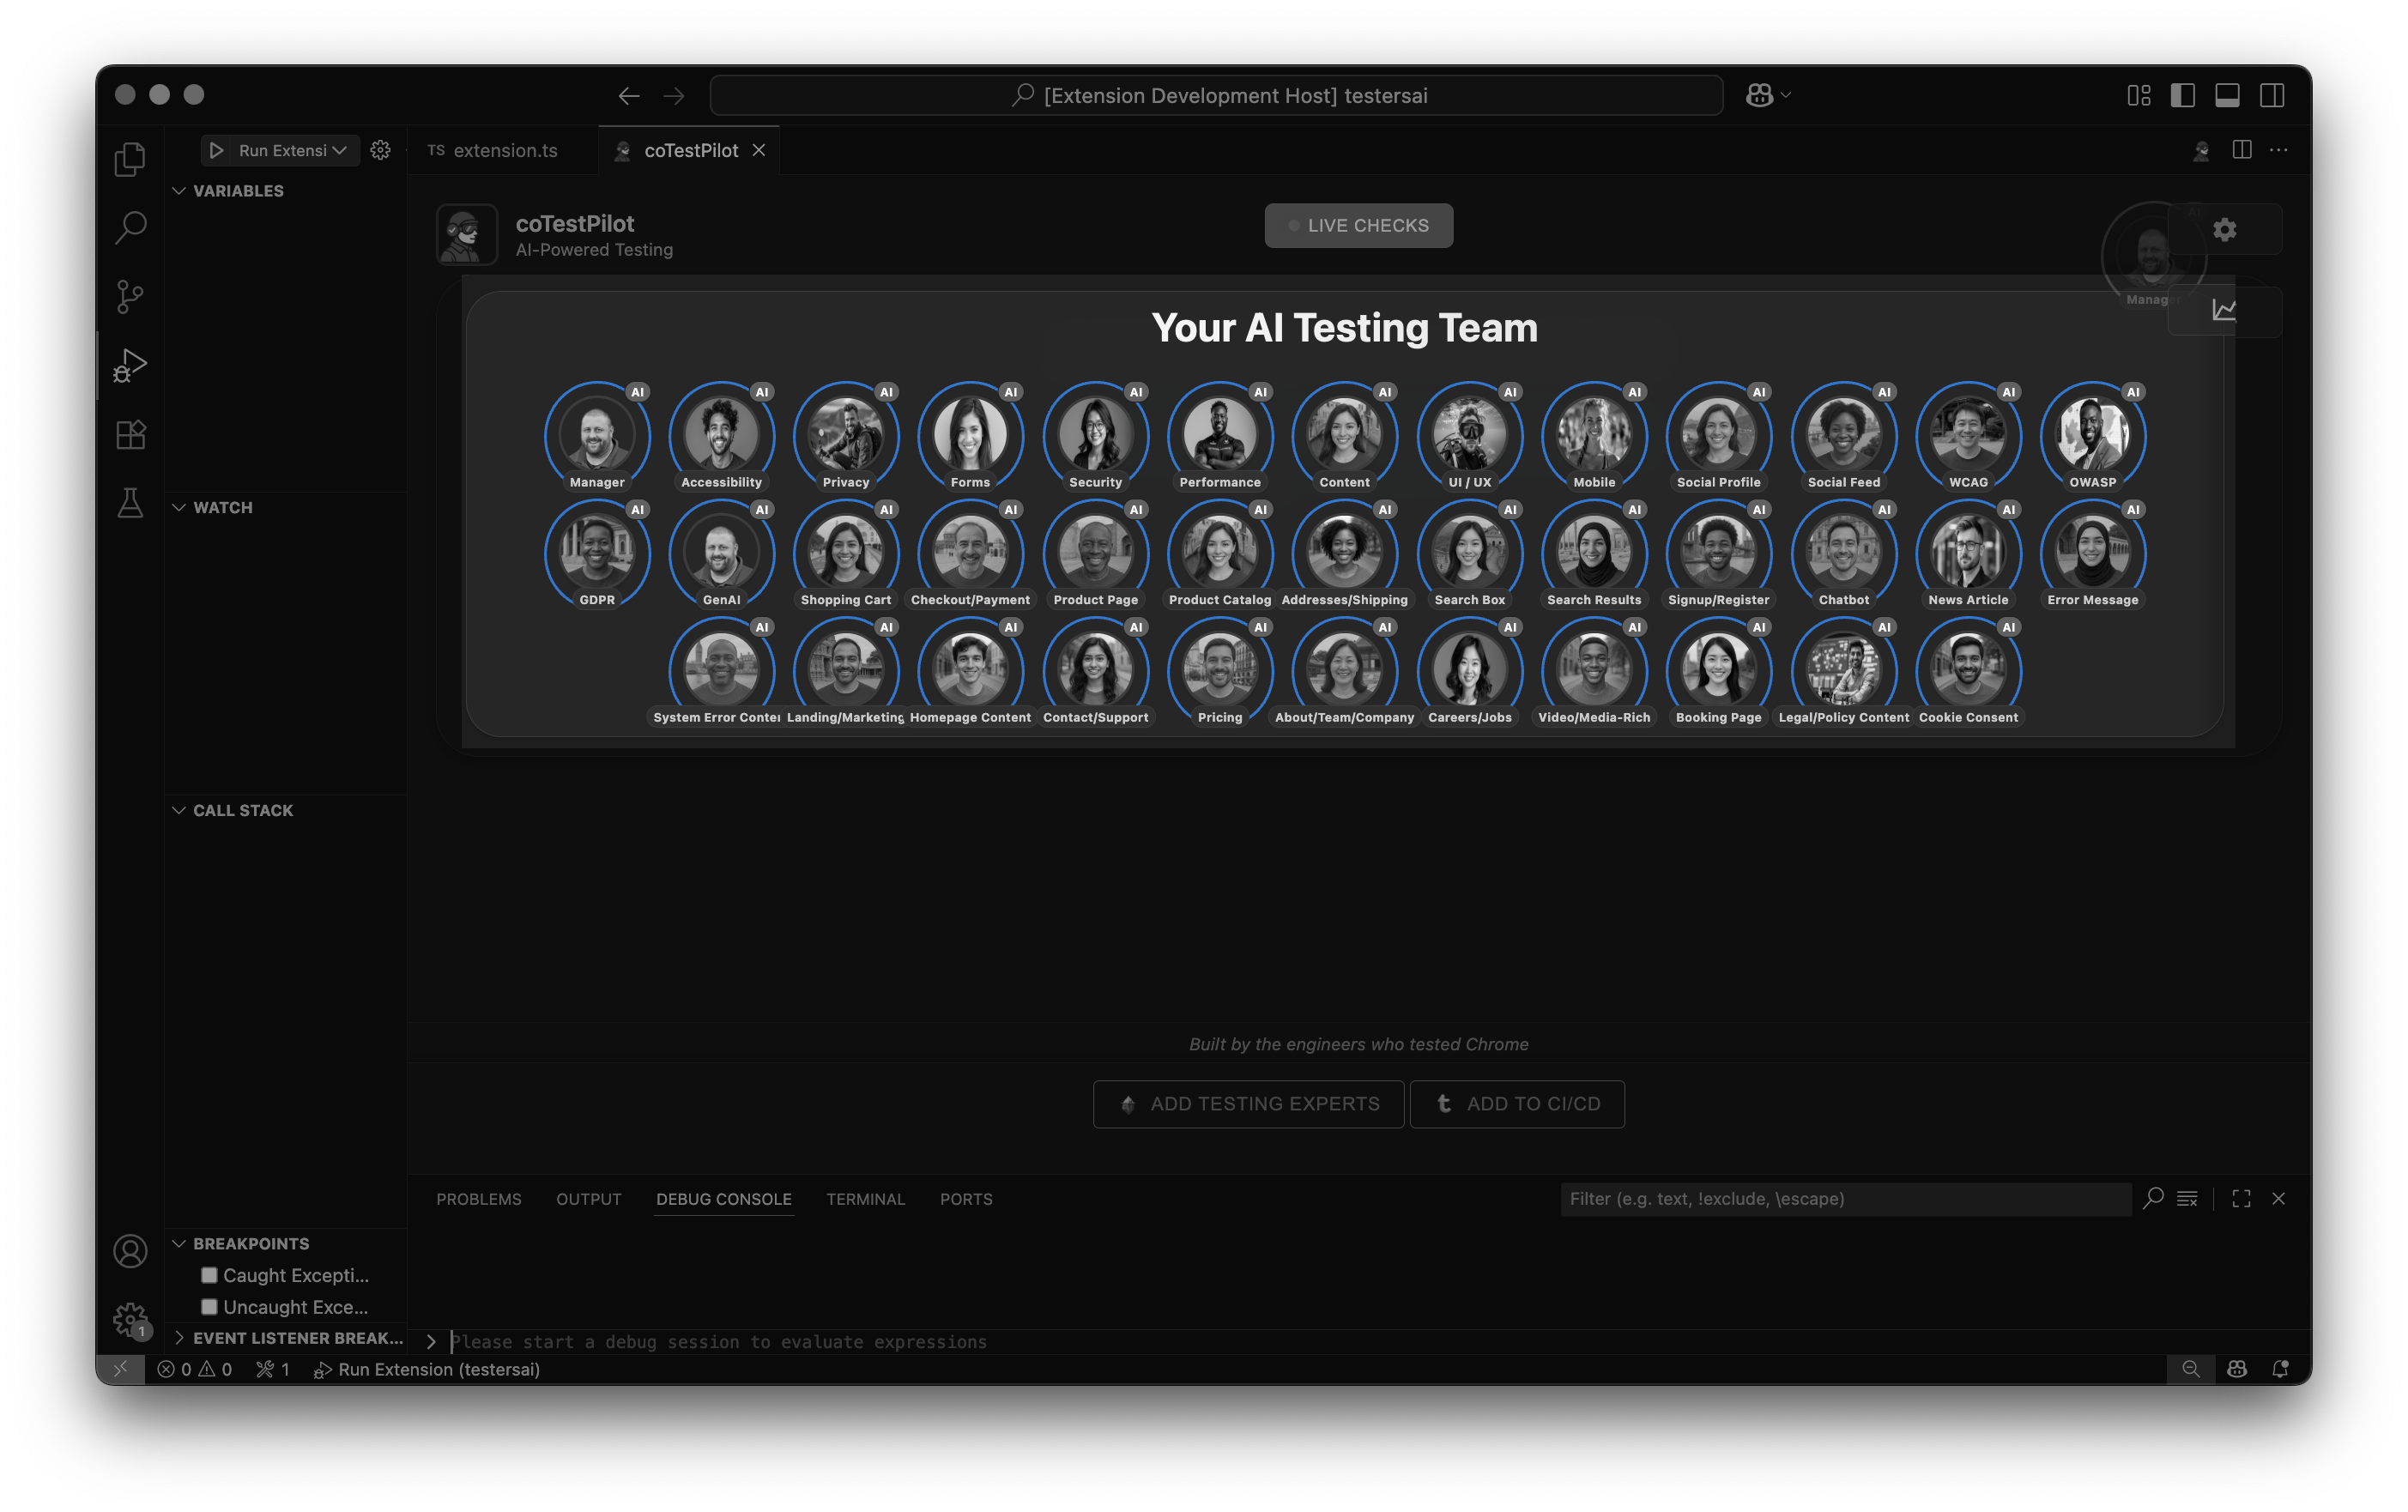Open the Accounts menu icon
2408x1512 pixels.
[x=130, y=1251]
